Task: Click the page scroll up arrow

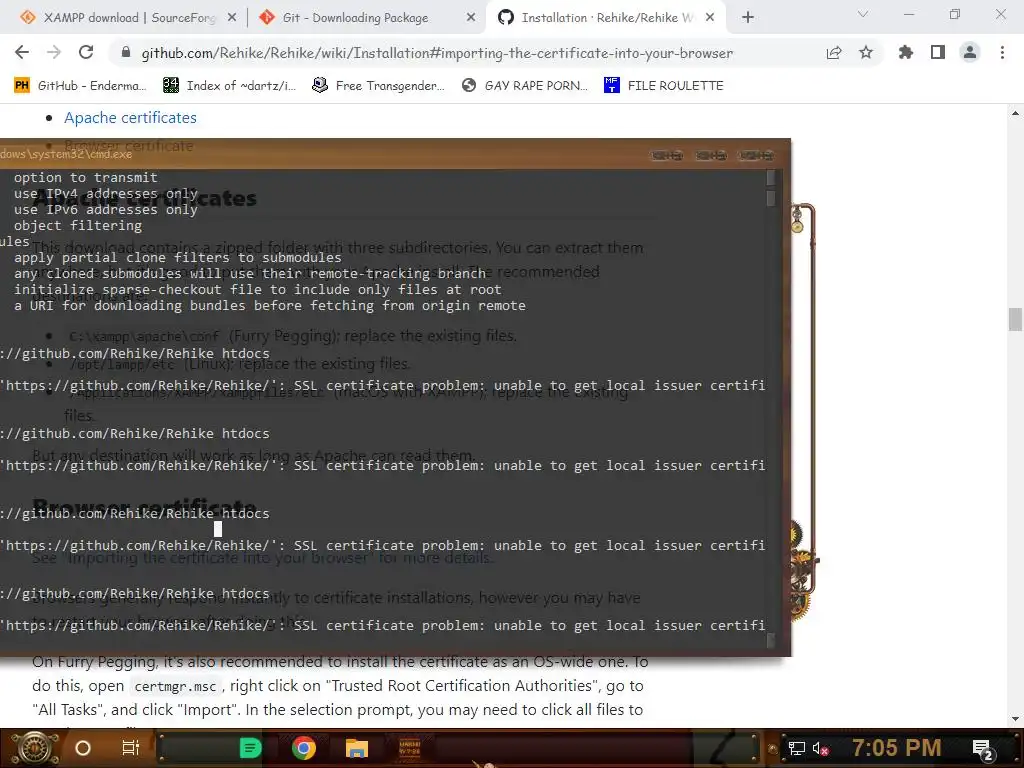Action: point(1015,113)
